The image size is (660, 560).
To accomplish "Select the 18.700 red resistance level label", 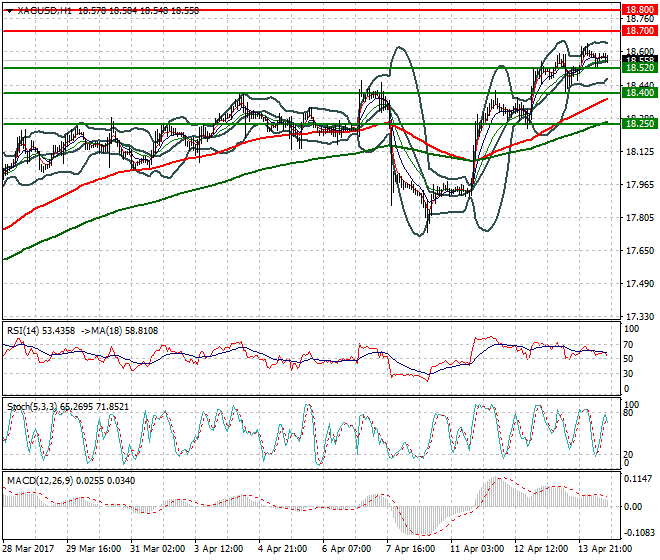I will coord(639,31).
